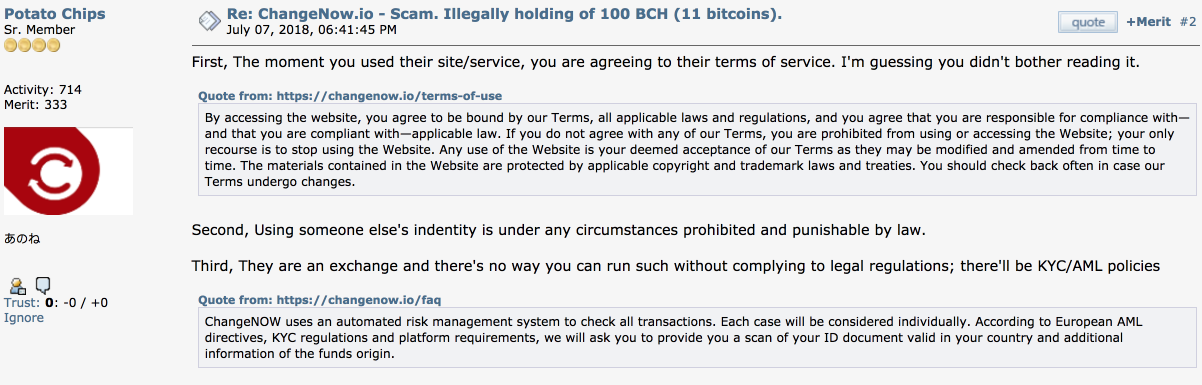Image resolution: width=1202 pixels, height=385 pixels.
Task: Click the personal message speech bubble icon
Action: point(43,286)
